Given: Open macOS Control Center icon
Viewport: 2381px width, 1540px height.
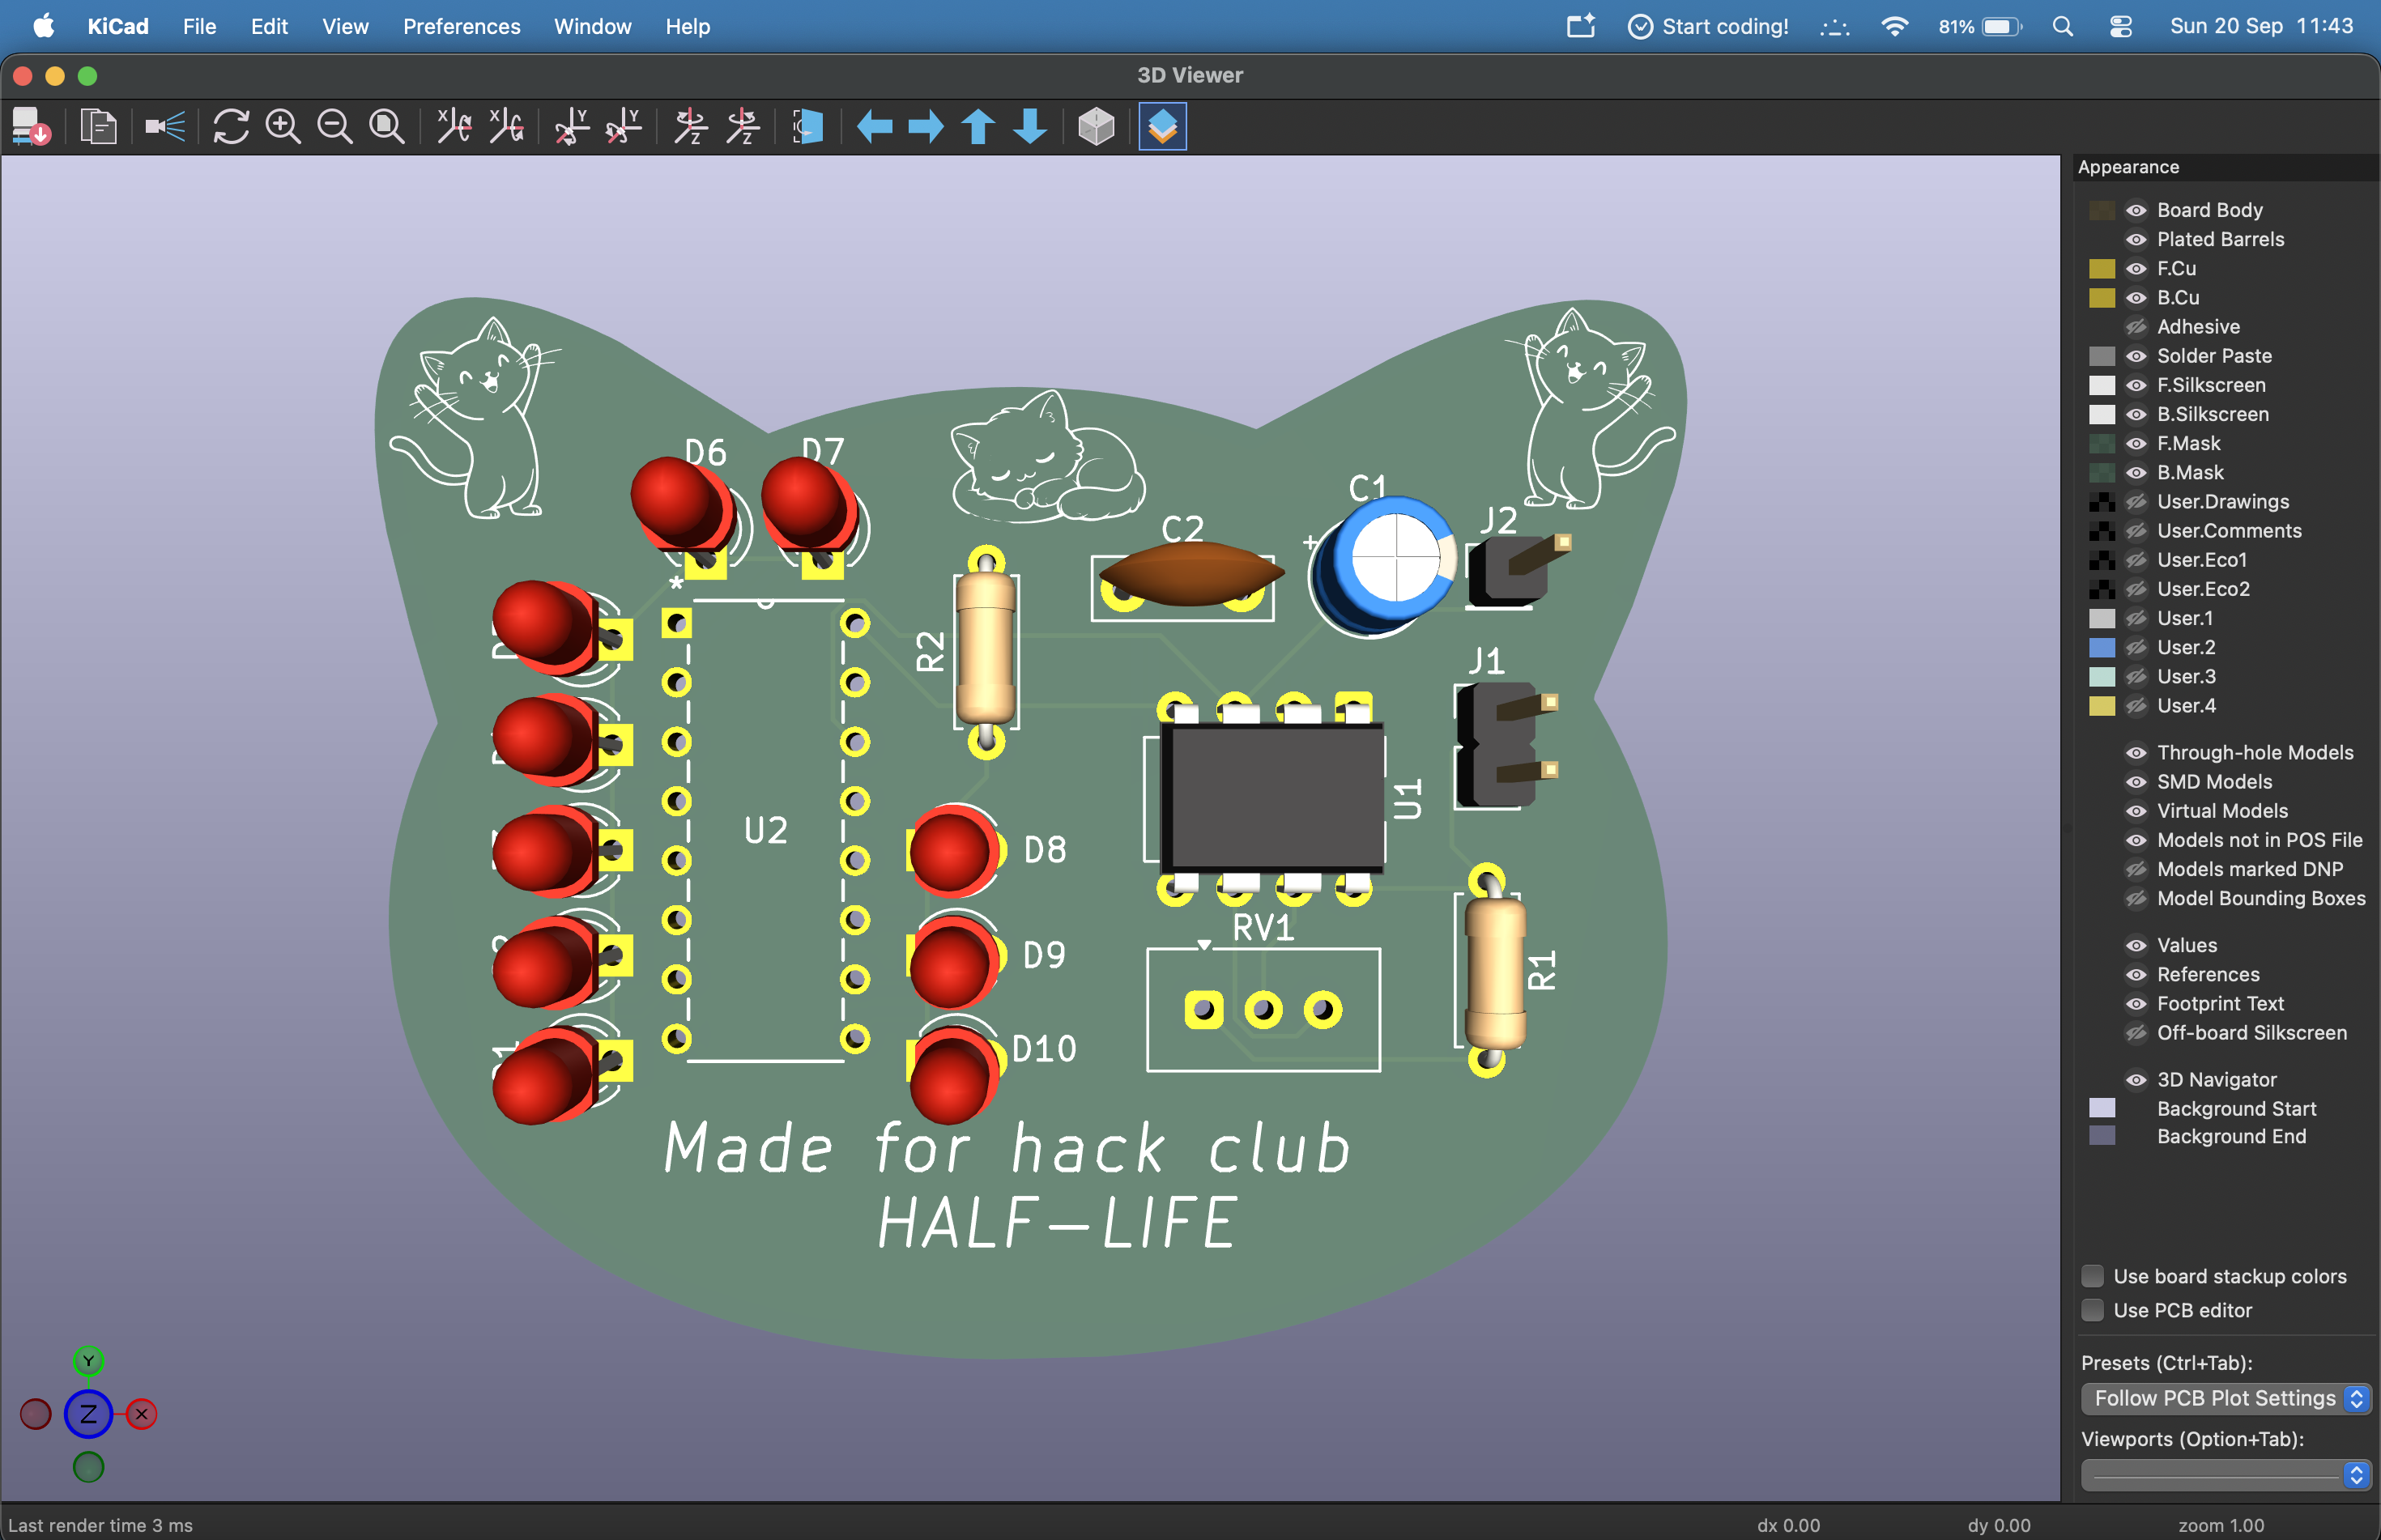Looking at the screenshot, I should coord(2121,27).
